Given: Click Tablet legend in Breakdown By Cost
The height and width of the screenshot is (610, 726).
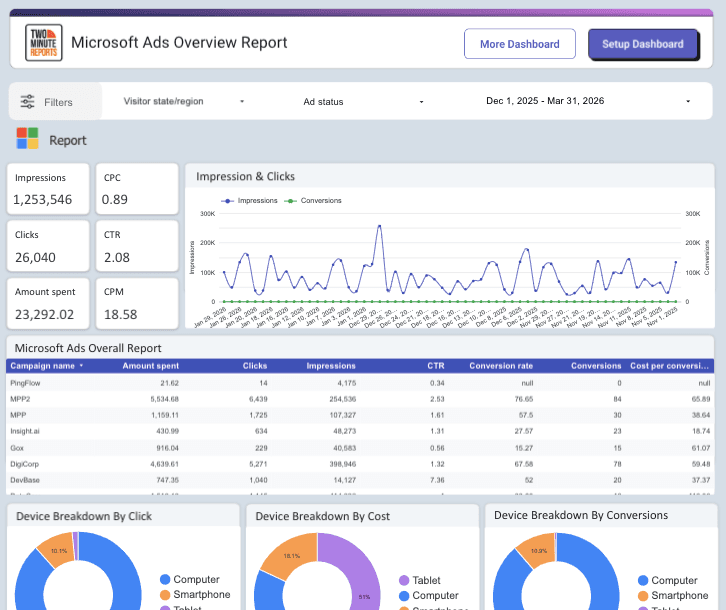Looking at the screenshot, I should click(420, 580).
